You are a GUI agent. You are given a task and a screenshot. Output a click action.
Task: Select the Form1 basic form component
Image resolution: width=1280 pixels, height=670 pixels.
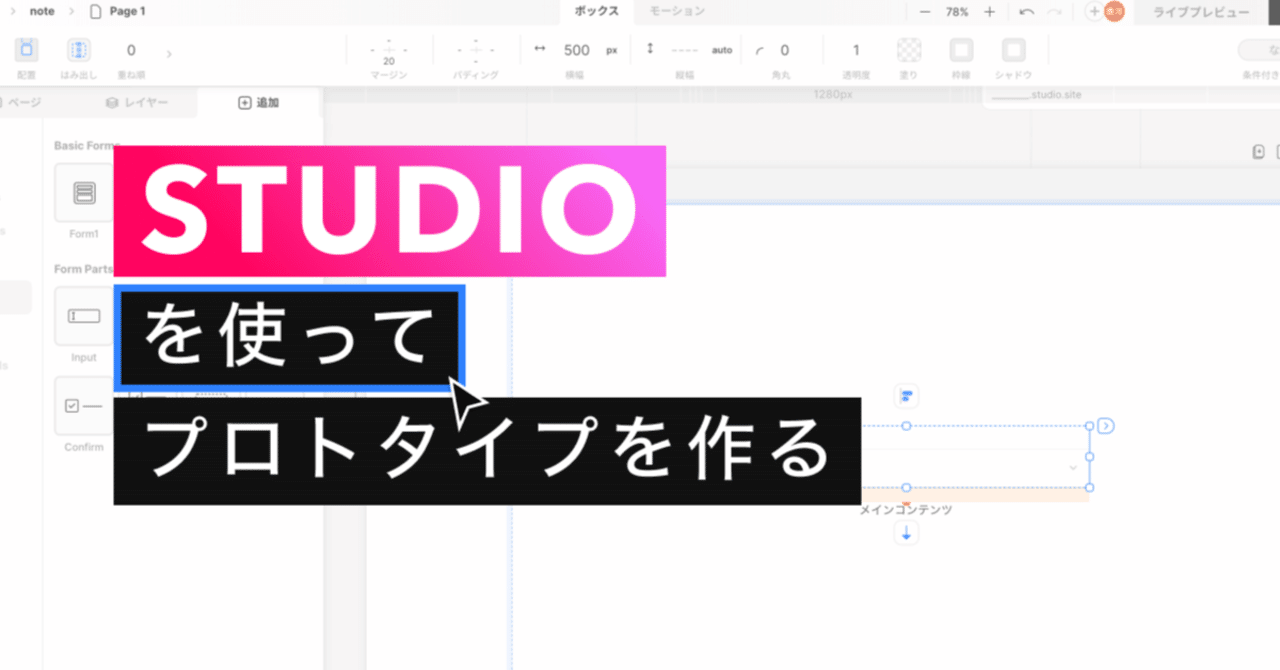[x=84, y=192]
